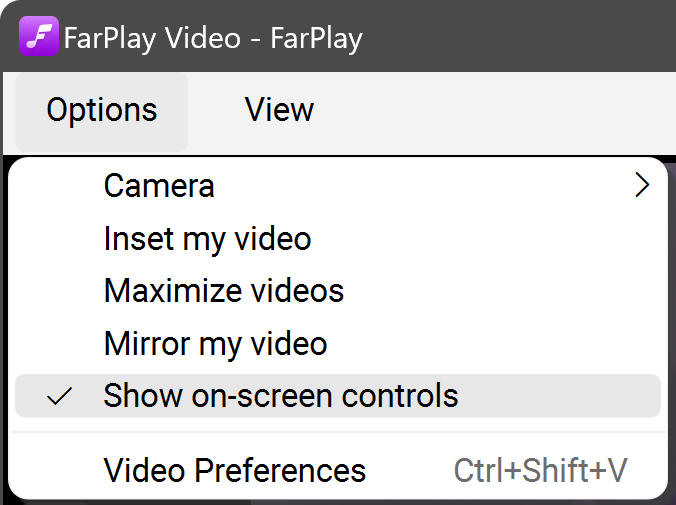
Task: Open Video Preferences from the menu
Action: (235, 470)
